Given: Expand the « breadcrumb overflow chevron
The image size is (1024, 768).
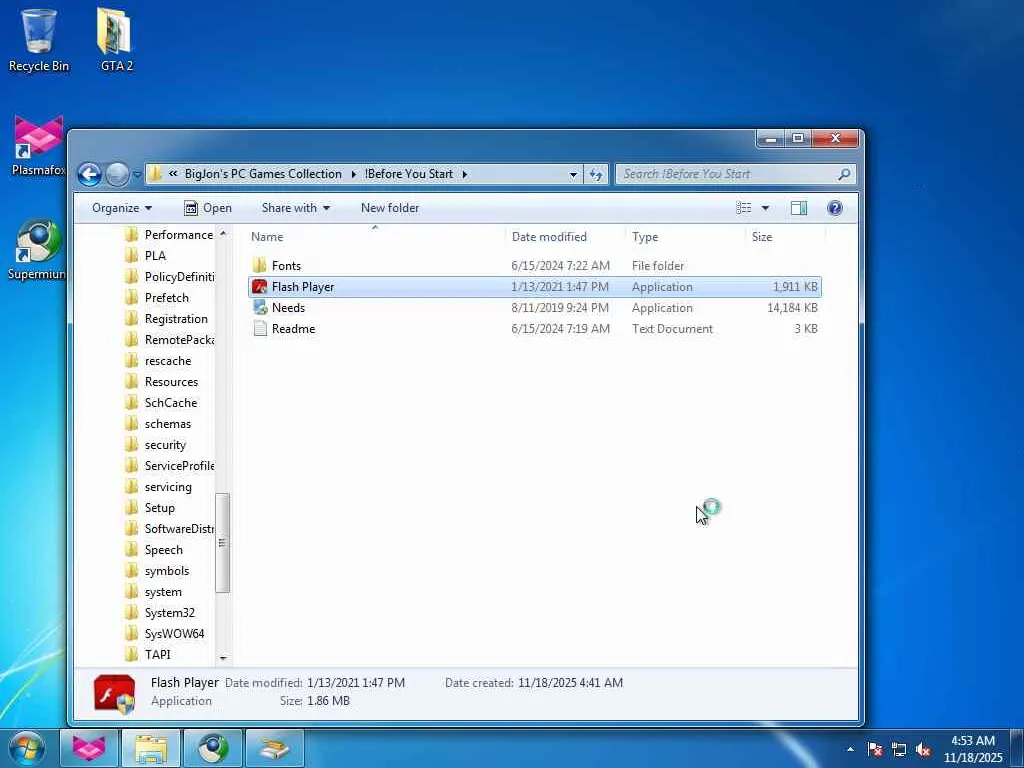Looking at the screenshot, I should pyautogui.click(x=173, y=174).
